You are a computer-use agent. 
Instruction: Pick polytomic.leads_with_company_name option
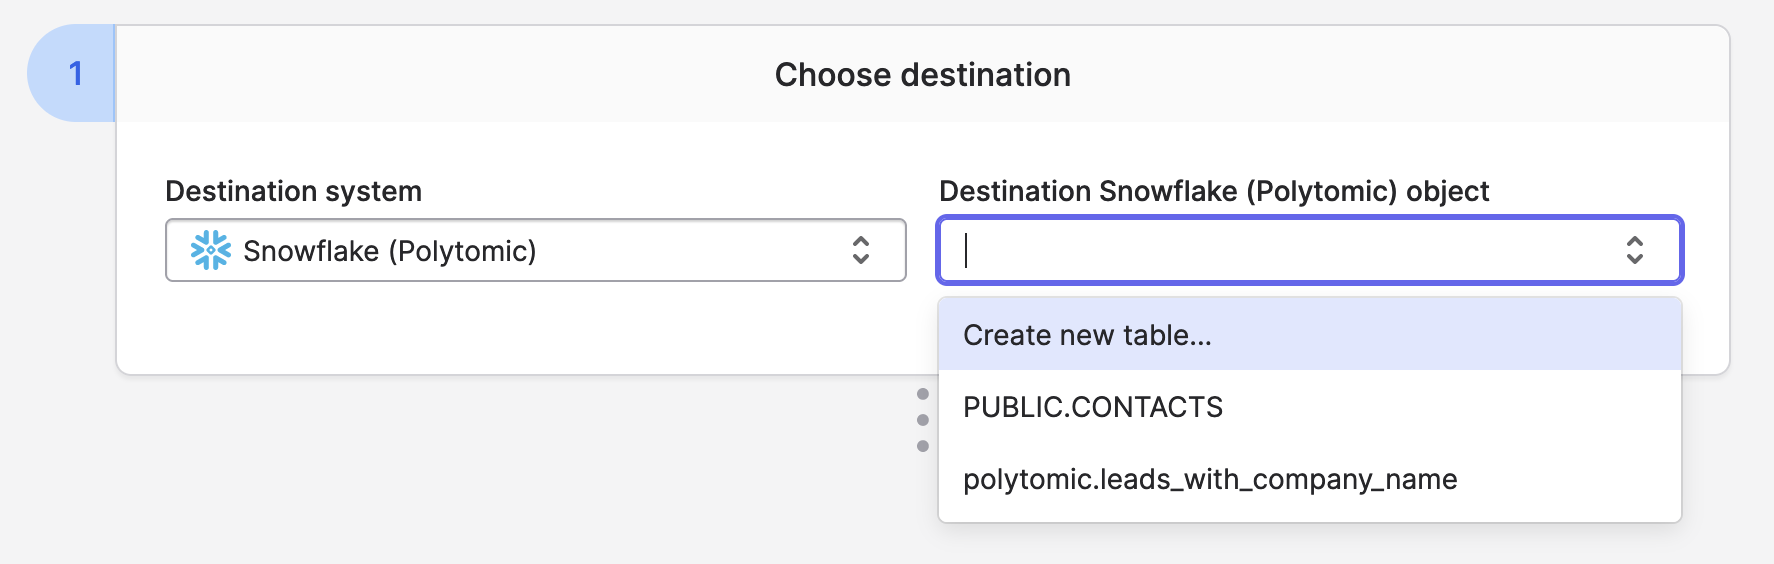(1210, 480)
